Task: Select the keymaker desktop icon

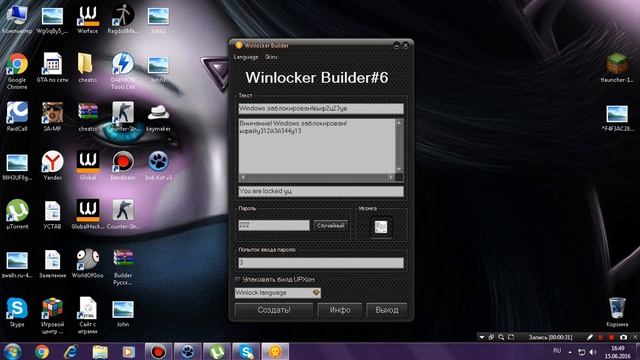Action: (158, 118)
